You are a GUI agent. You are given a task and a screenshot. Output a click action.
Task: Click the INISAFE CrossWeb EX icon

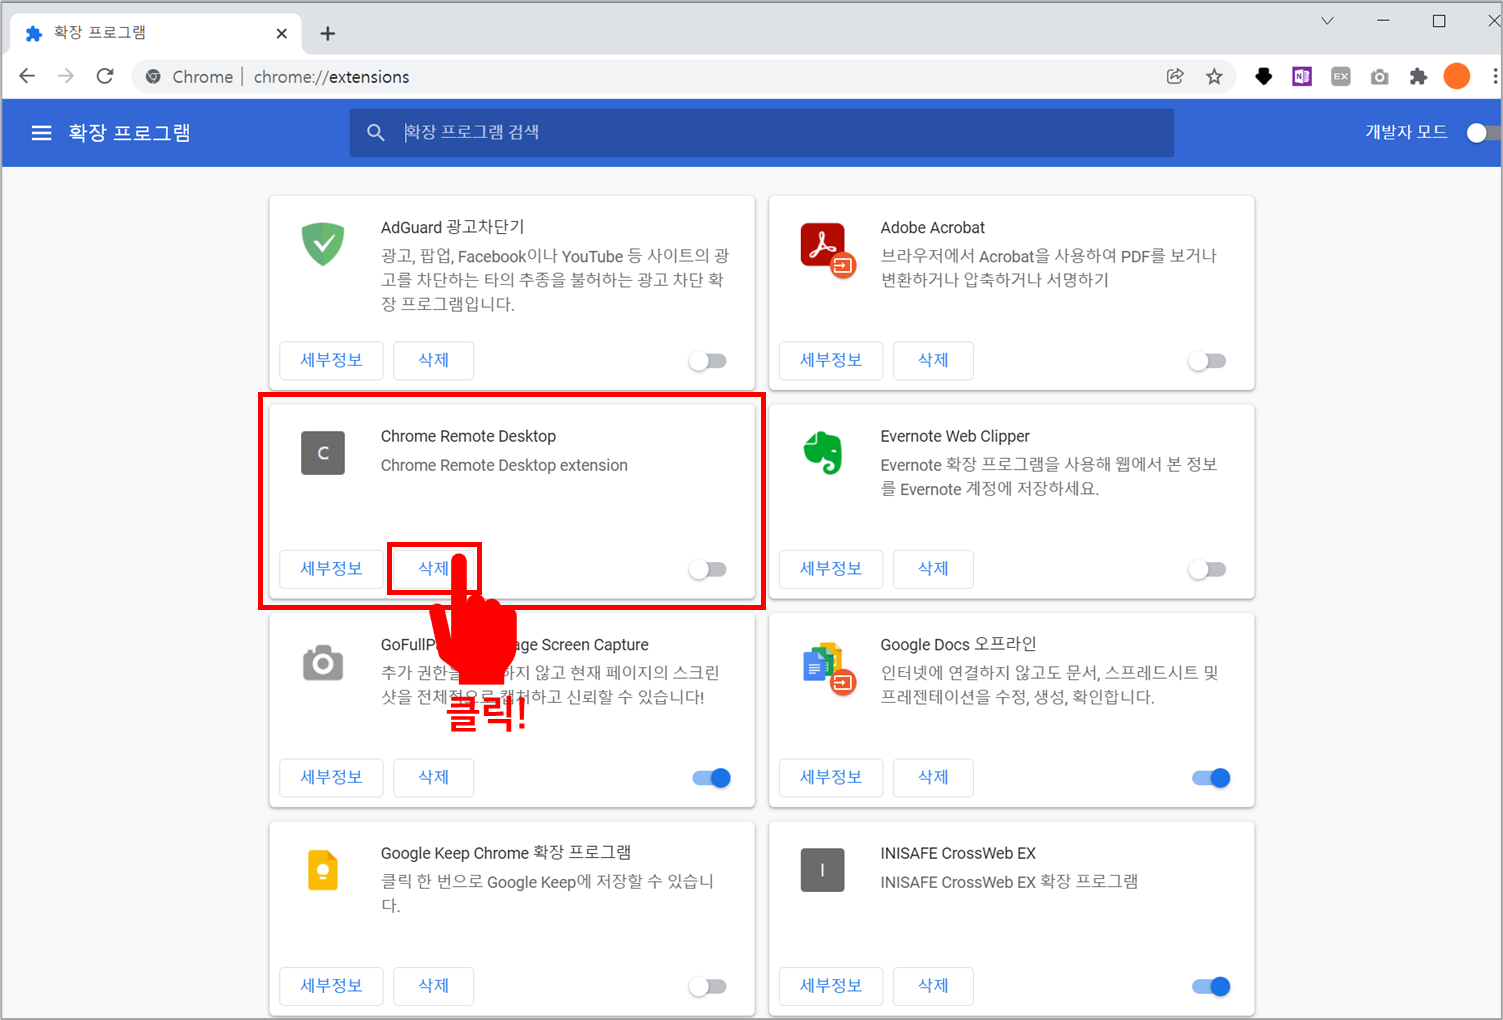822,870
